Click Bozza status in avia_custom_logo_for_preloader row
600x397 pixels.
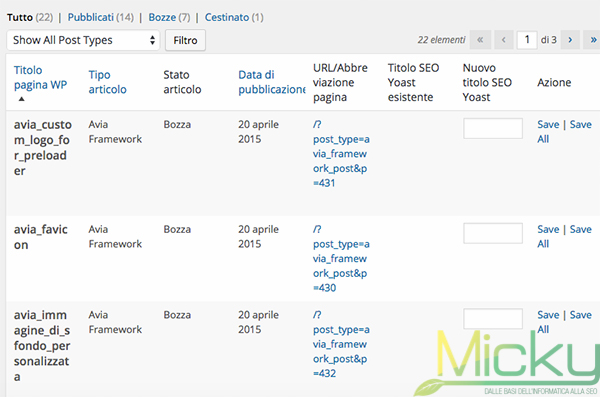click(177, 124)
